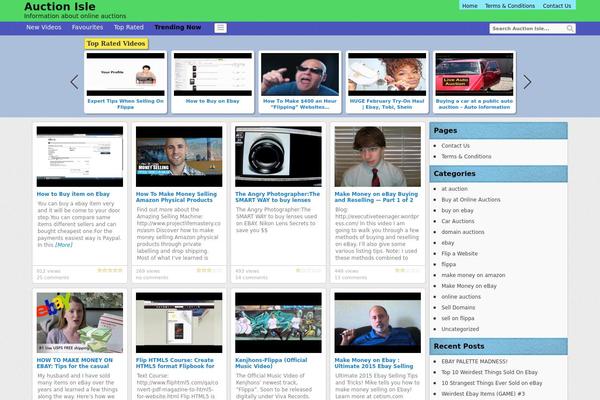The height and width of the screenshot is (400, 600).
Task: Open 'How to Buy item on Ebay' post thumbnail
Action: point(80,157)
